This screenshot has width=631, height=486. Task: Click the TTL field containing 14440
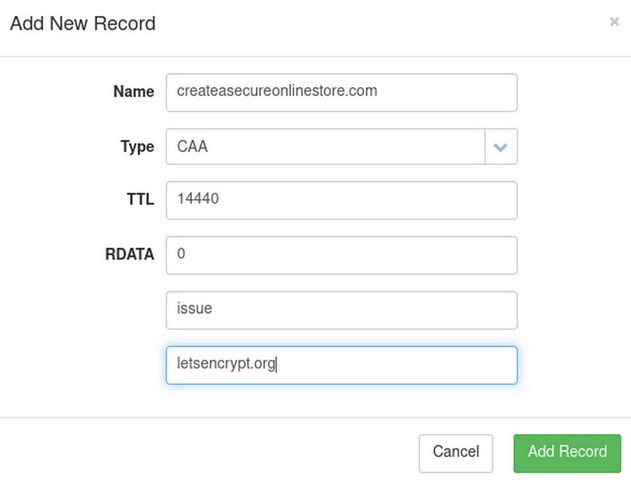click(341, 199)
